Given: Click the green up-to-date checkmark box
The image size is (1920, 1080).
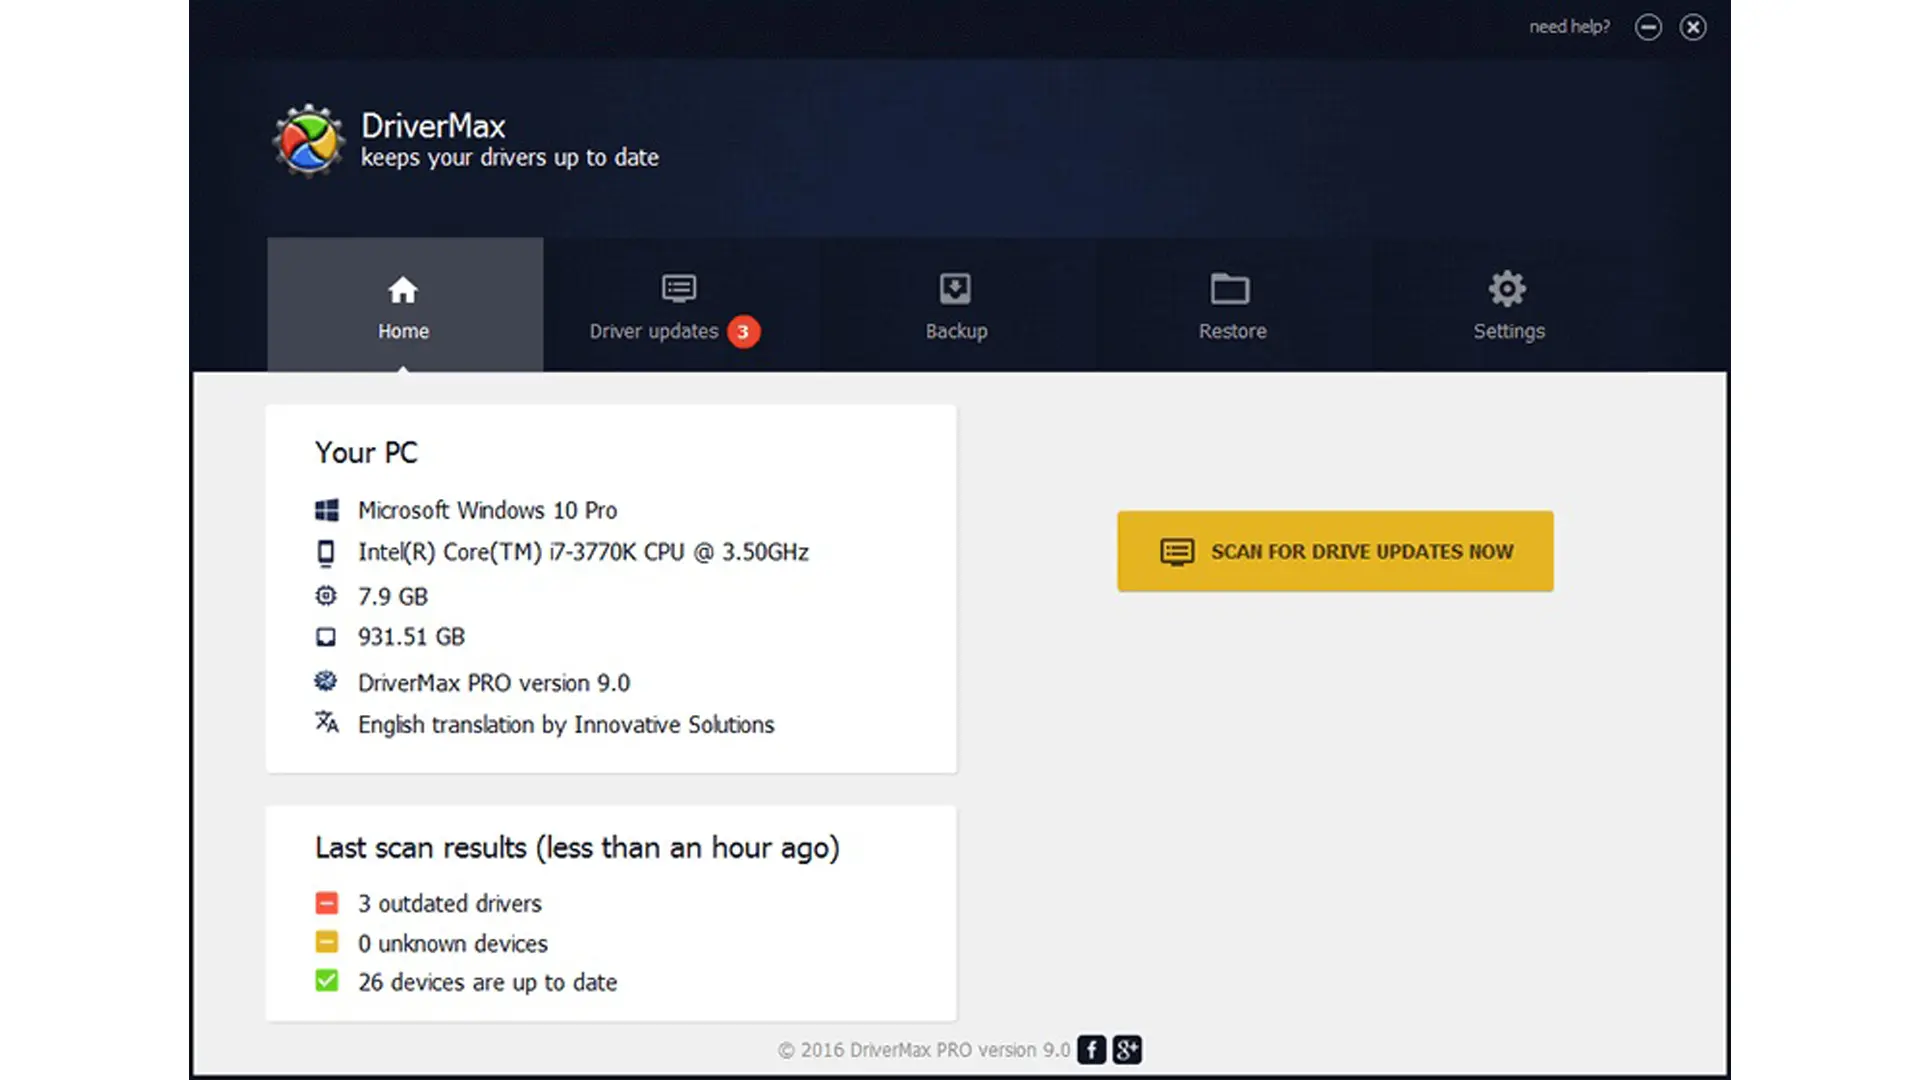Looking at the screenshot, I should tap(326, 981).
